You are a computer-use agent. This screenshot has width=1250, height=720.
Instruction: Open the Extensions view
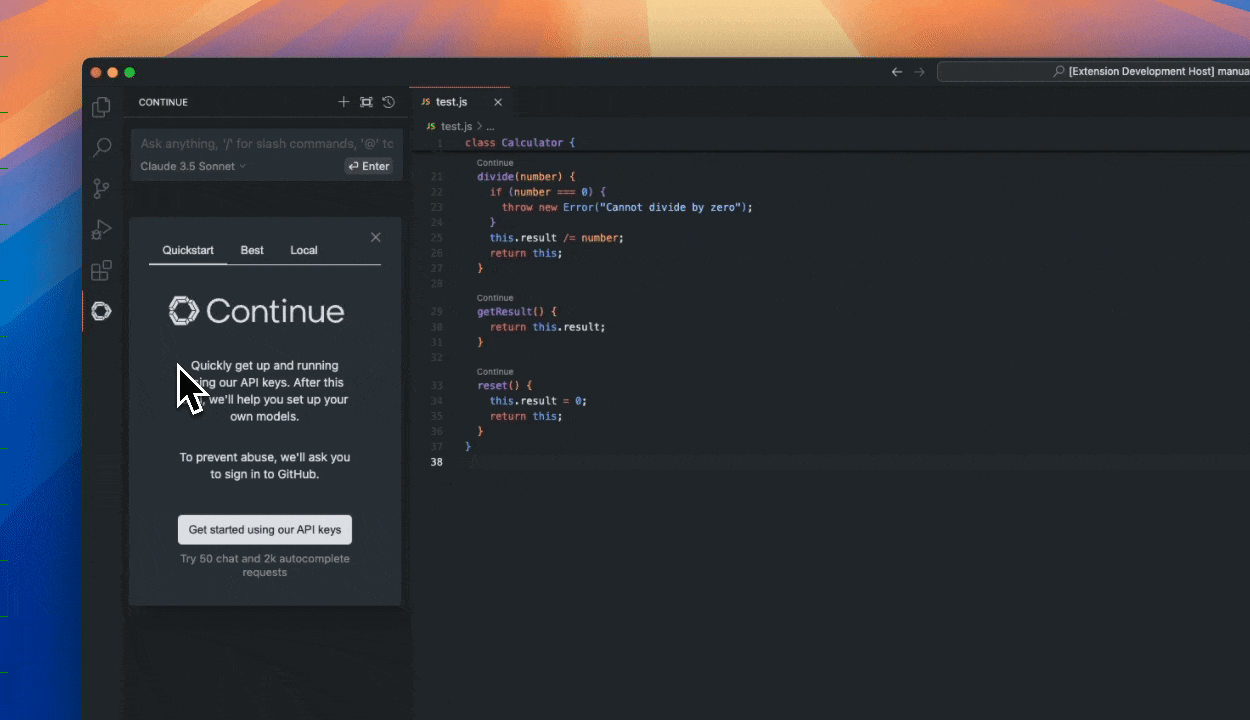point(101,270)
